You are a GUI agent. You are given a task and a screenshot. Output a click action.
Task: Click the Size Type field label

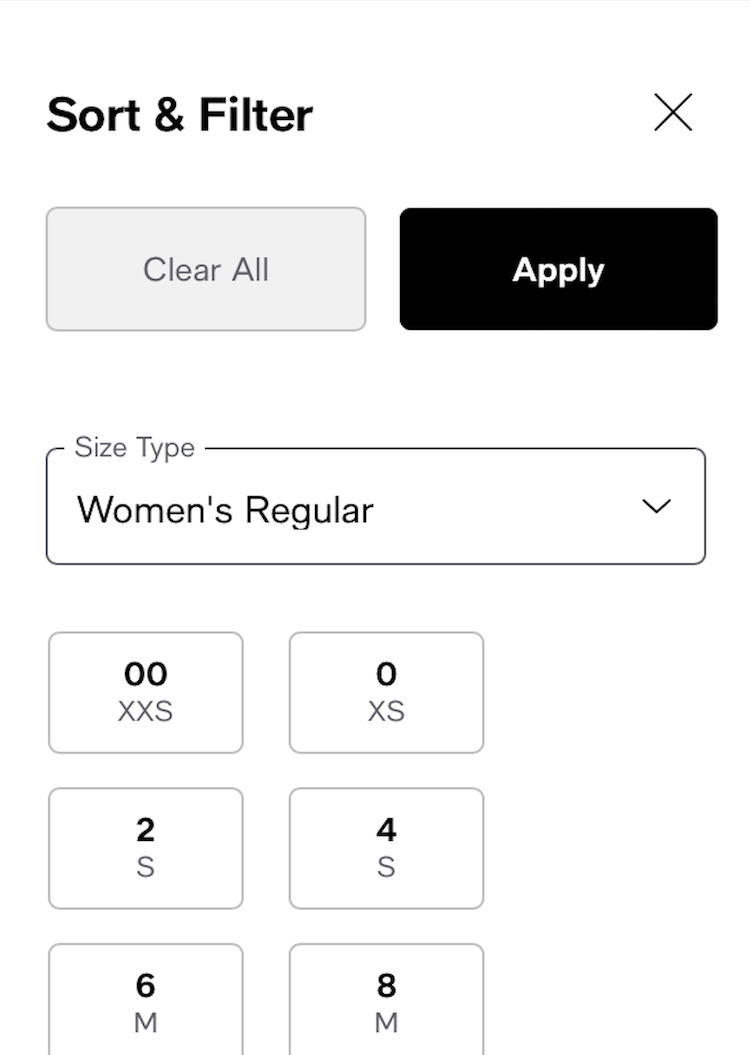[x=135, y=447]
